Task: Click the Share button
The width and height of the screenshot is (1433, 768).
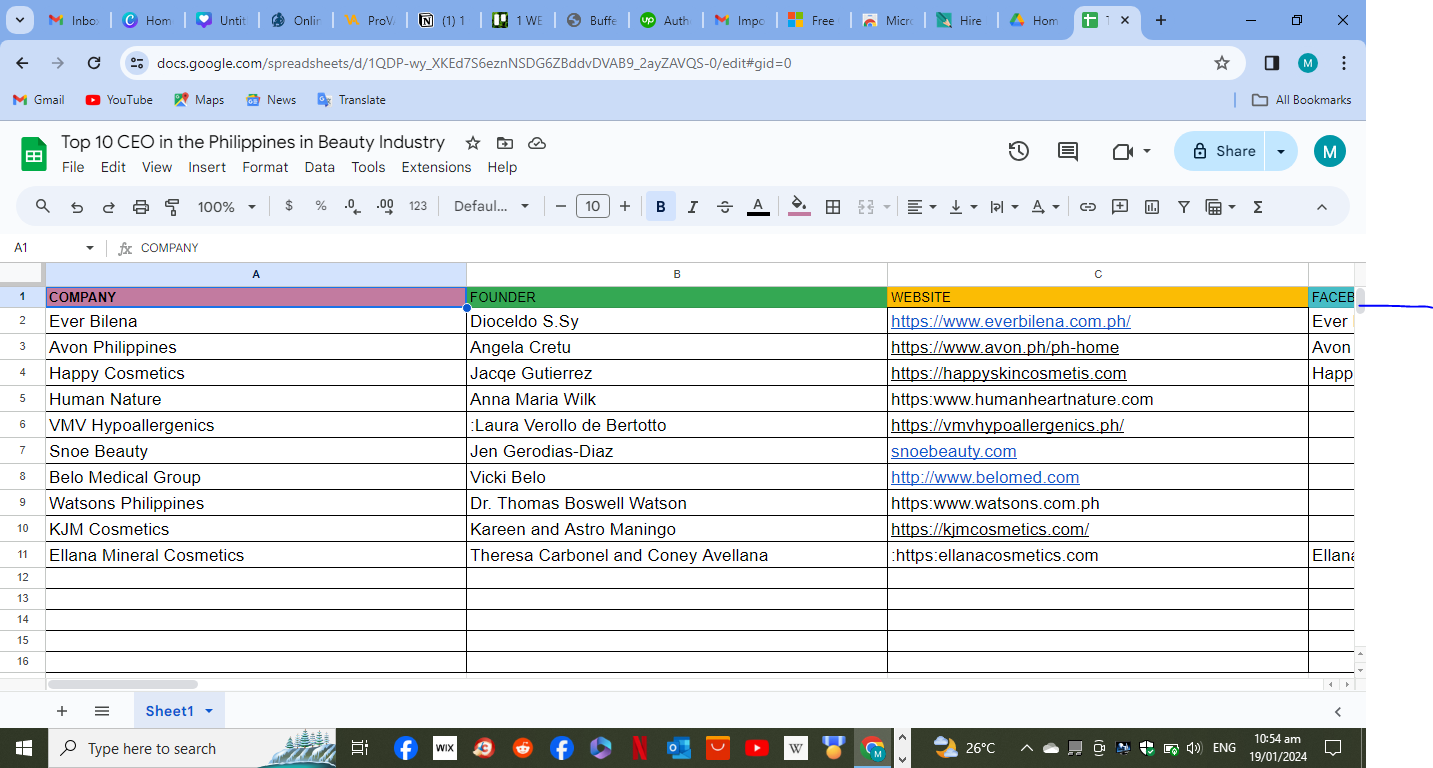Action: 1222,152
